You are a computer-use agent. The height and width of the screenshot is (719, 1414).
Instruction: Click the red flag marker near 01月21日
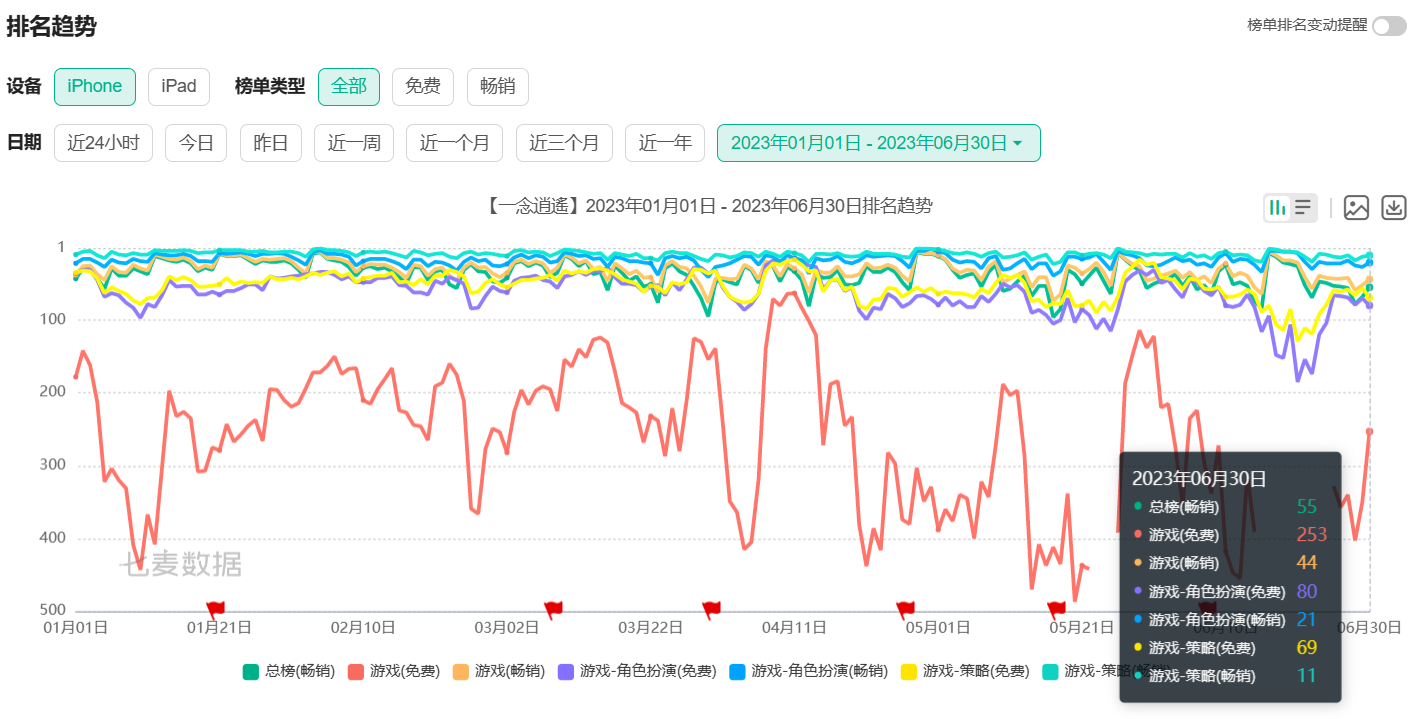coord(215,608)
